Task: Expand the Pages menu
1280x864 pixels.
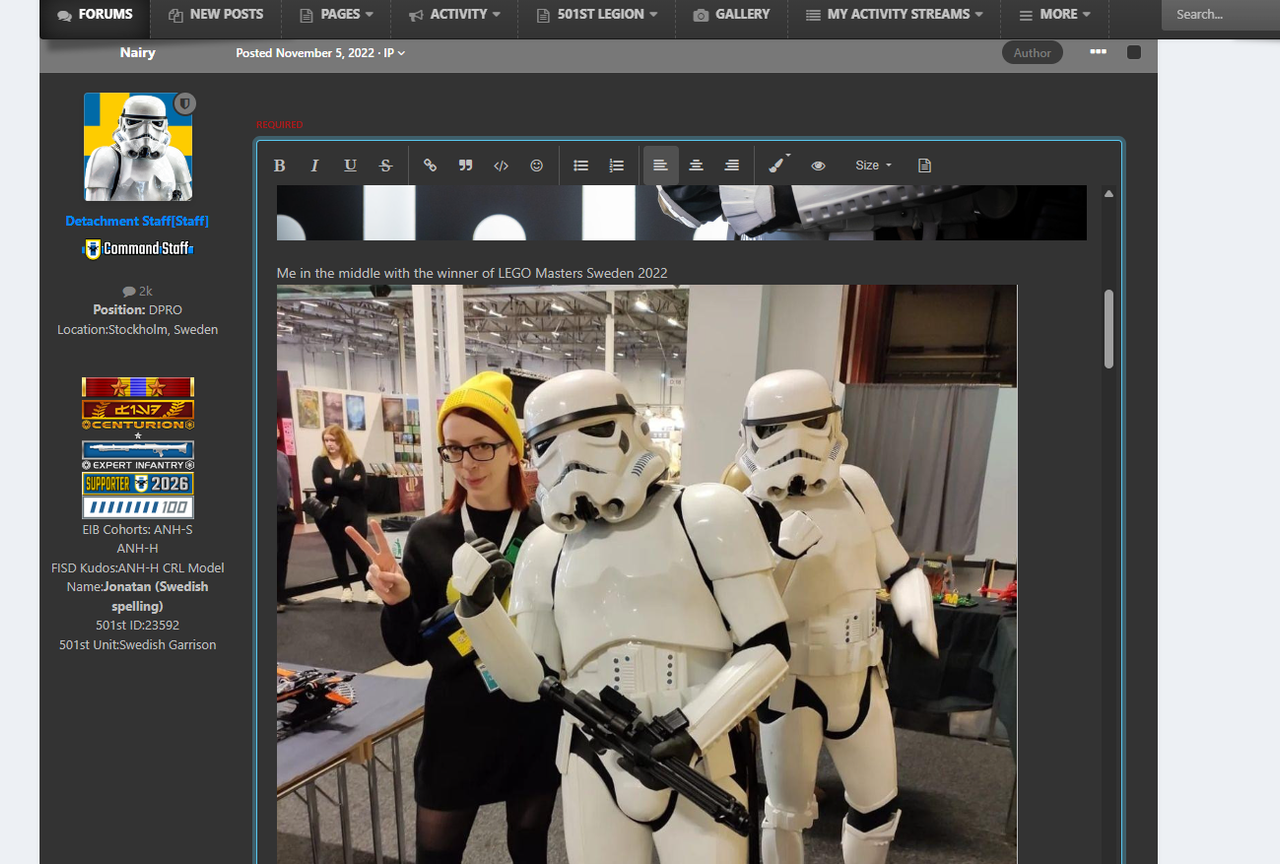Action: click(336, 15)
